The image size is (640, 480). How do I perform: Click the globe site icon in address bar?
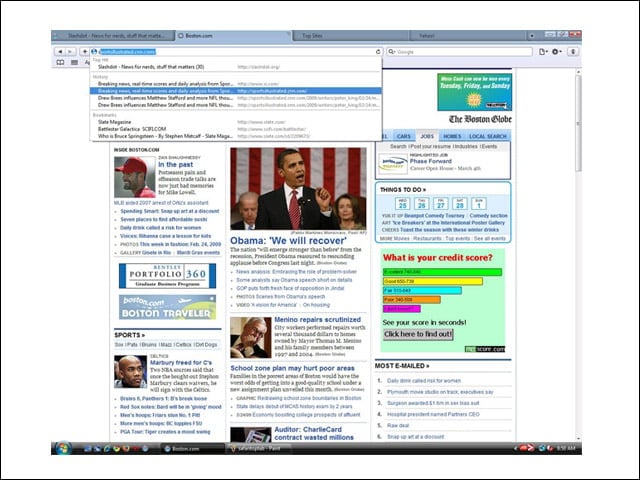tap(94, 51)
